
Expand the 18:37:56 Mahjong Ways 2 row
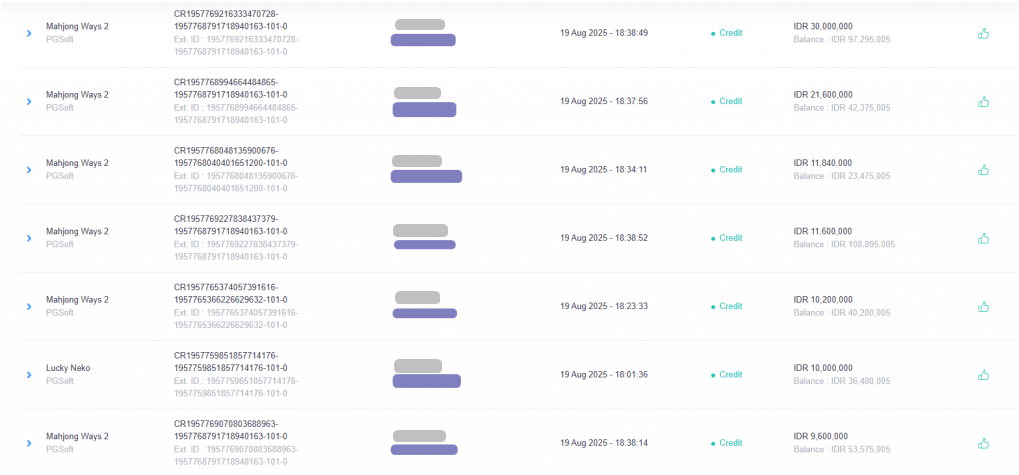pos(29,101)
